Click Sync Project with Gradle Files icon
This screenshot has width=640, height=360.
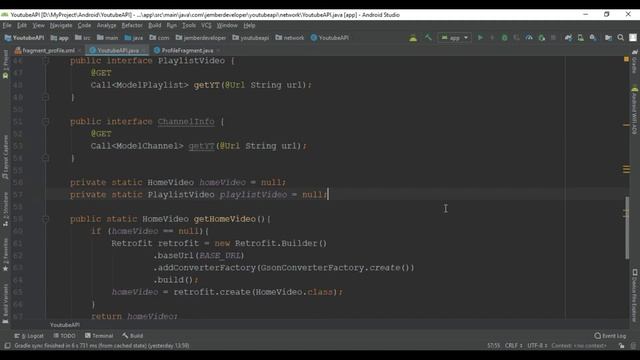[x=568, y=38]
